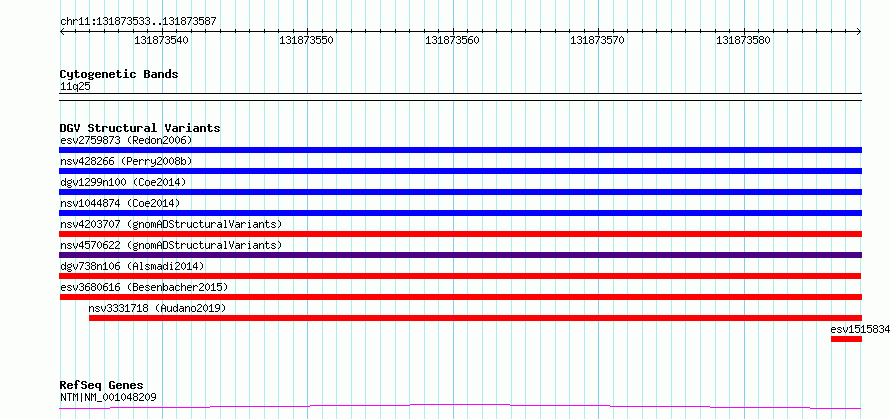Open the RefSeq Genes track heading
This screenshot has height=419, width=890.
pyautogui.click(x=101, y=386)
